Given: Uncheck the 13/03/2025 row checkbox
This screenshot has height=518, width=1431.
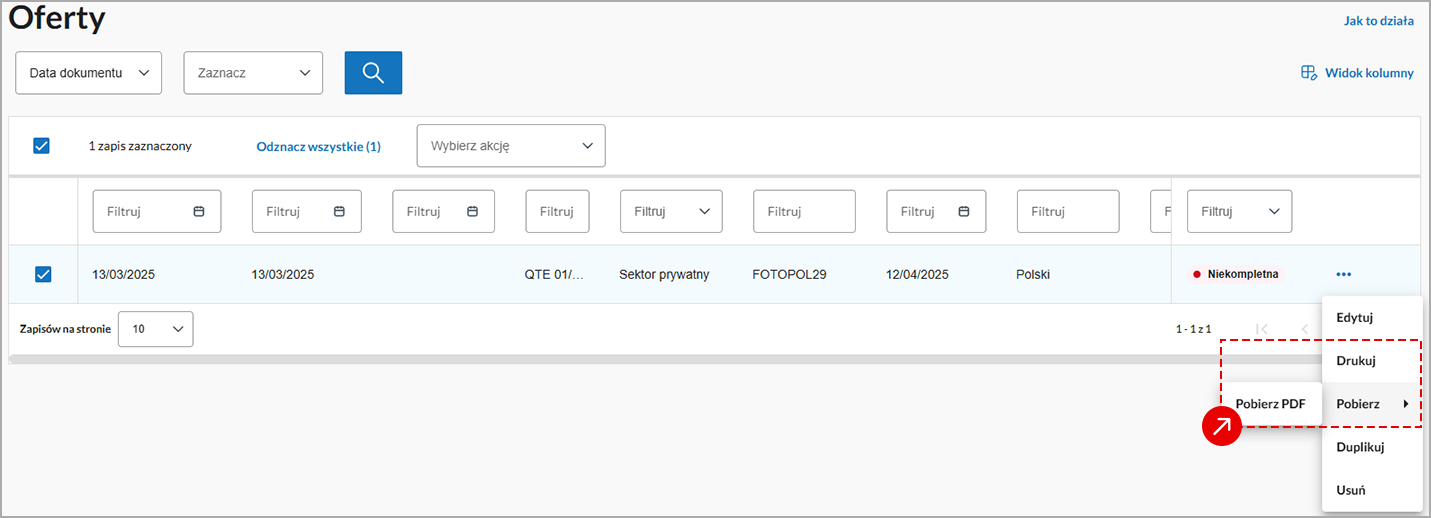Looking at the screenshot, I should pyautogui.click(x=43, y=274).
